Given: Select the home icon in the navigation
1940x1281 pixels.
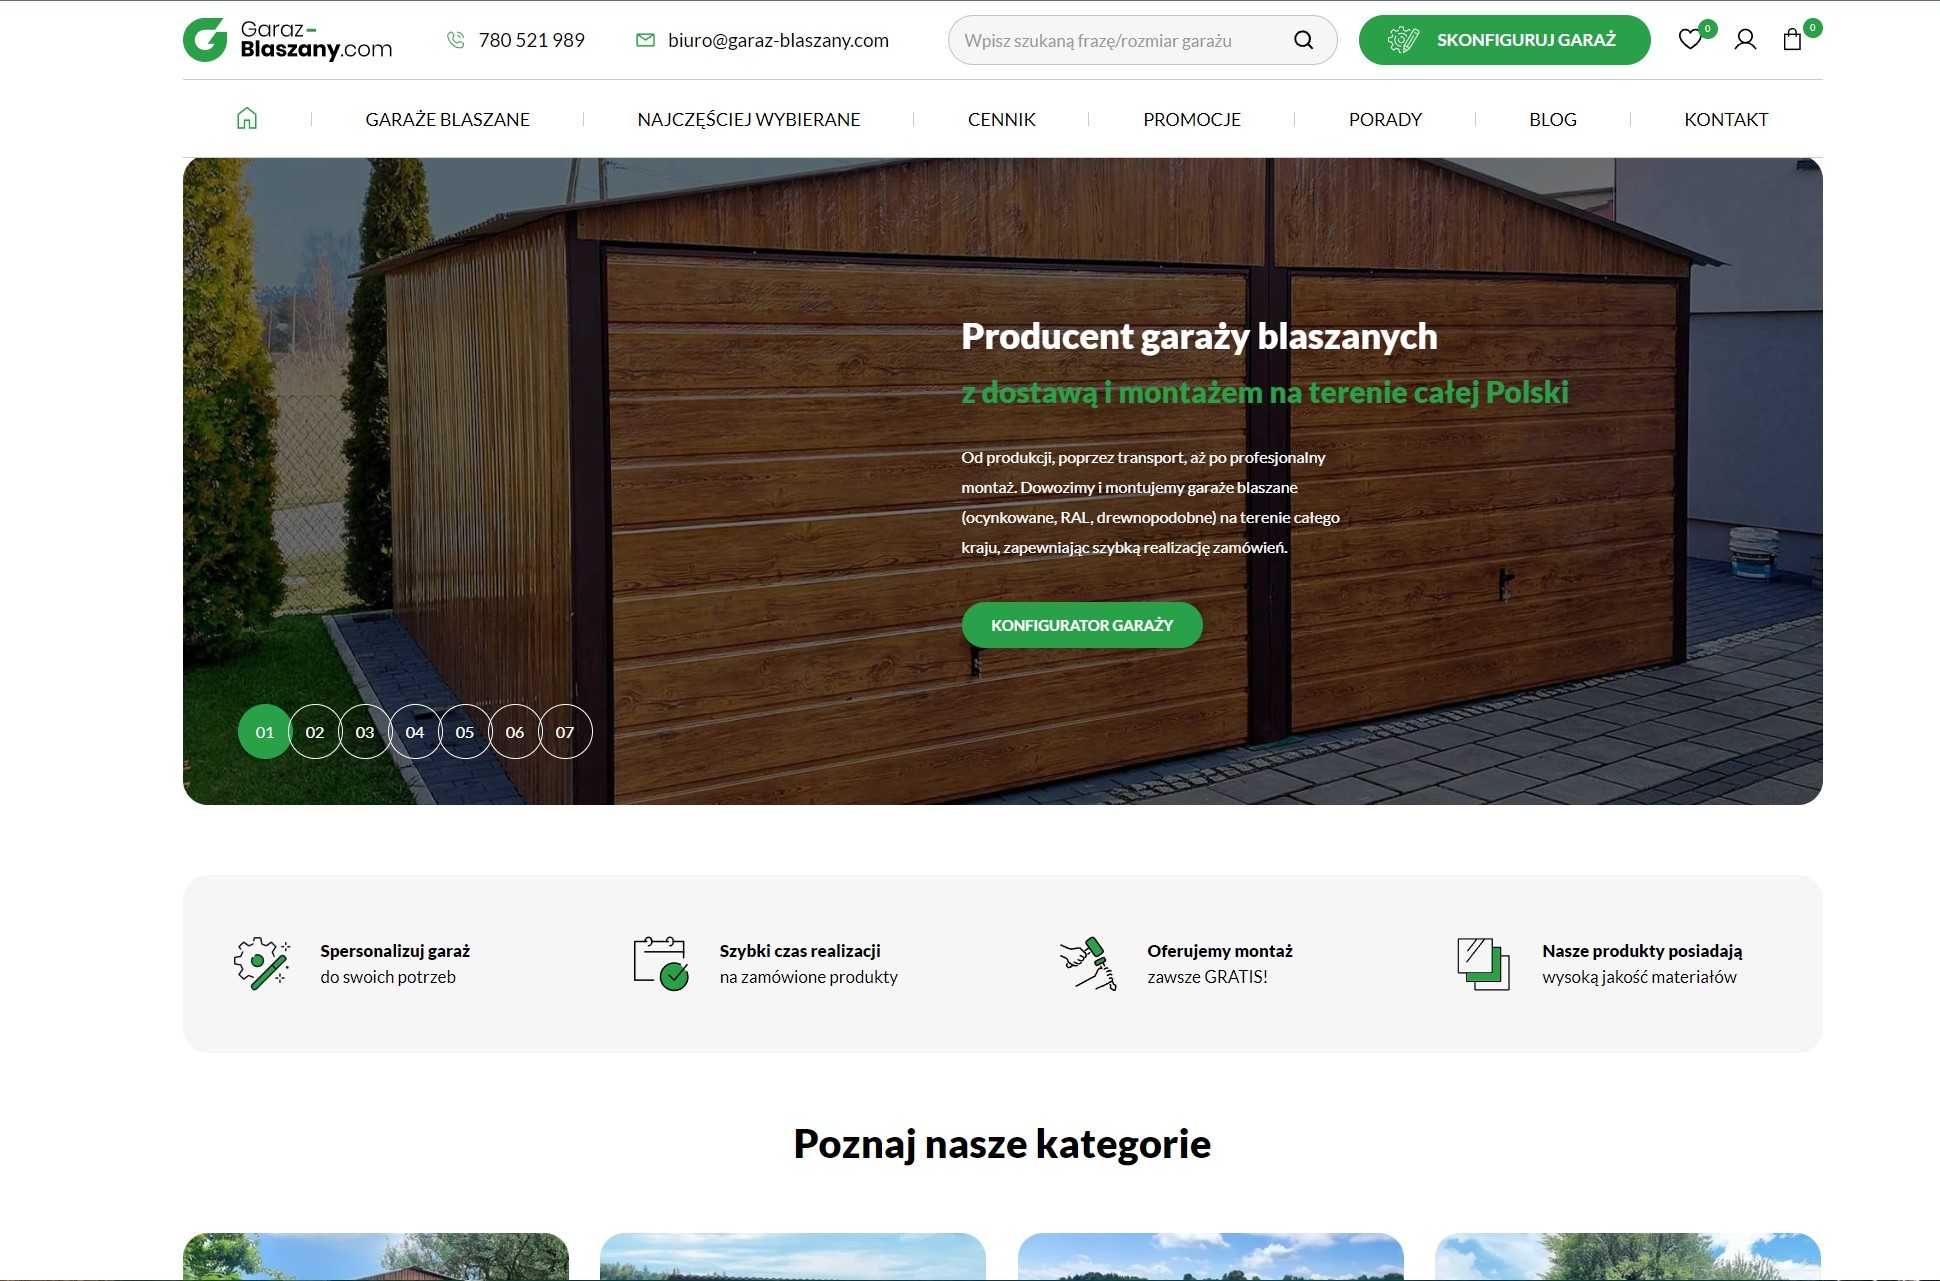Looking at the screenshot, I should (x=246, y=118).
